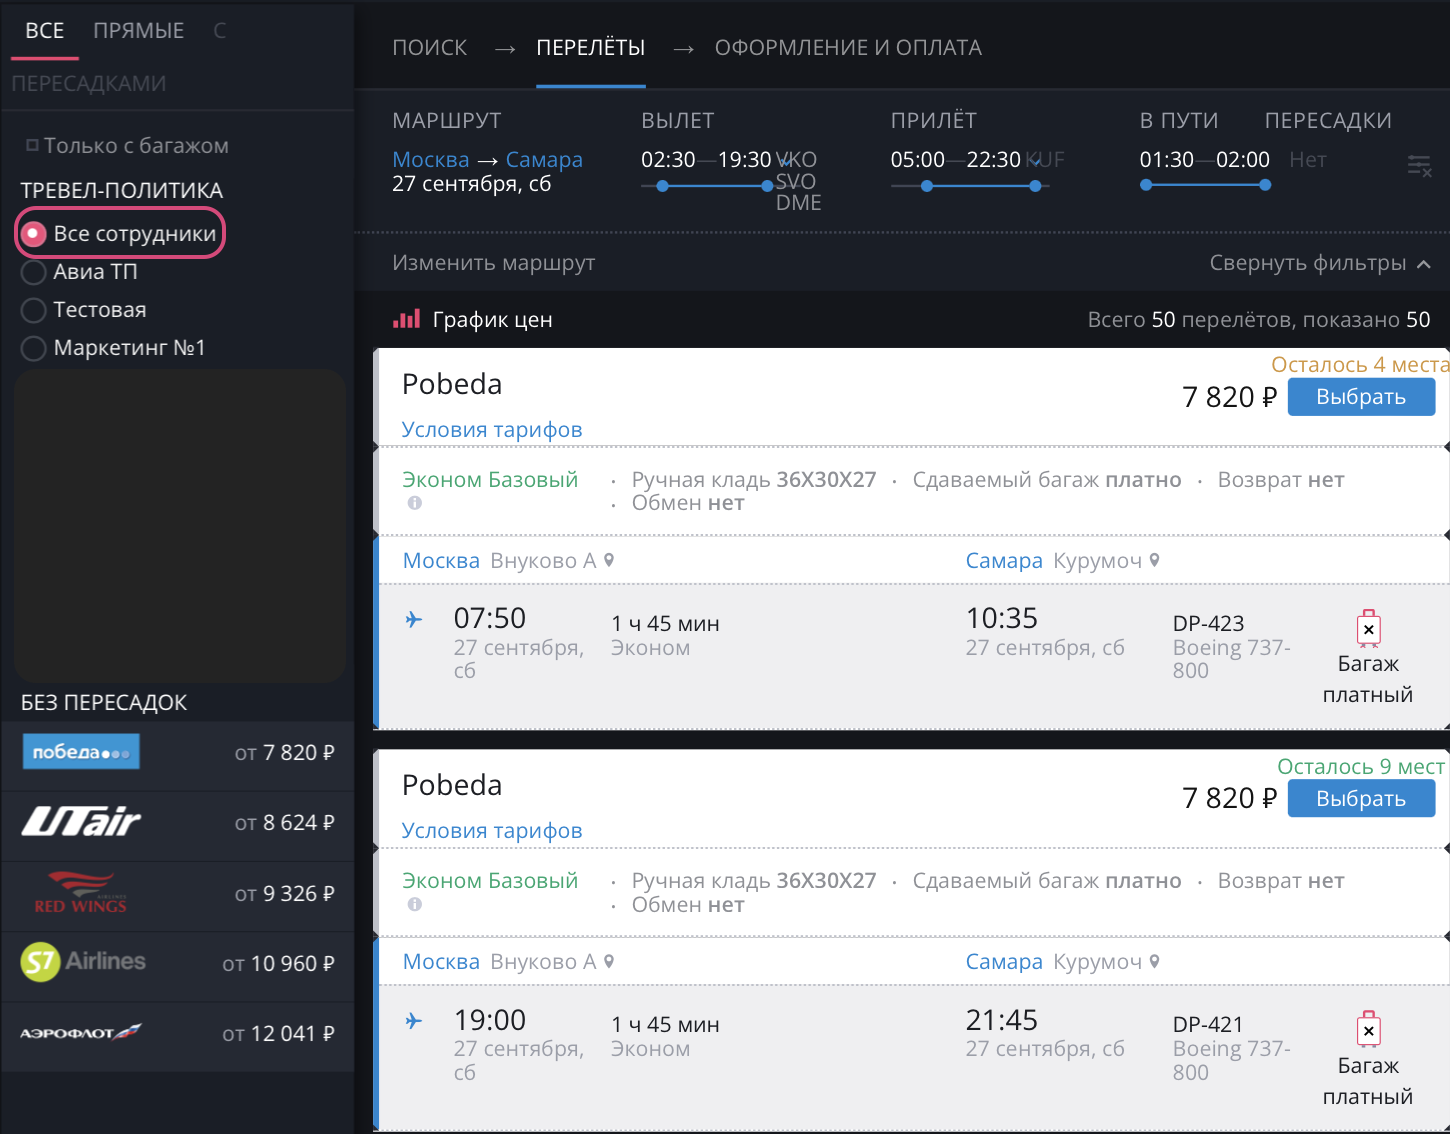Select Авиа ТП travel policy
The width and height of the screenshot is (1450, 1134).
pyautogui.click(x=34, y=272)
